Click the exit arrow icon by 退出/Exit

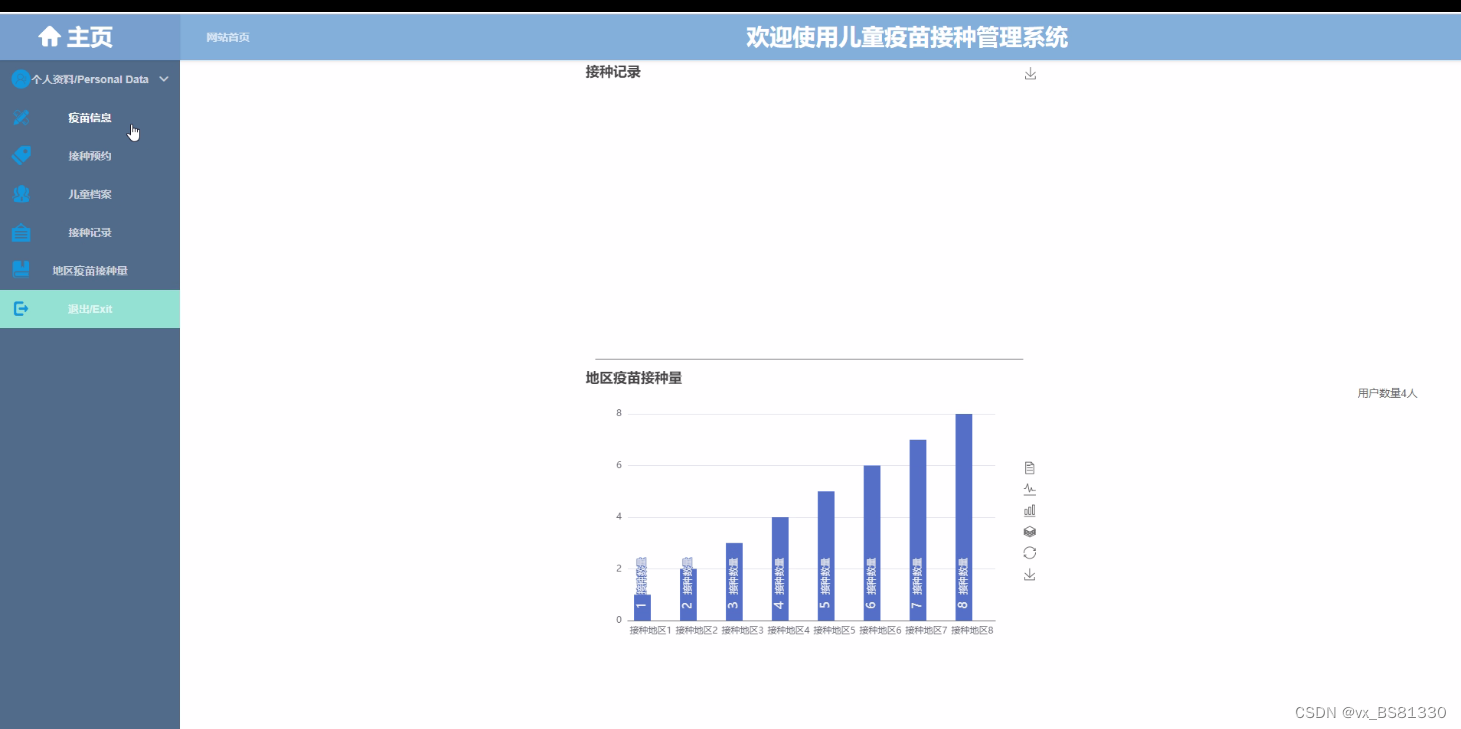tap(21, 309)
